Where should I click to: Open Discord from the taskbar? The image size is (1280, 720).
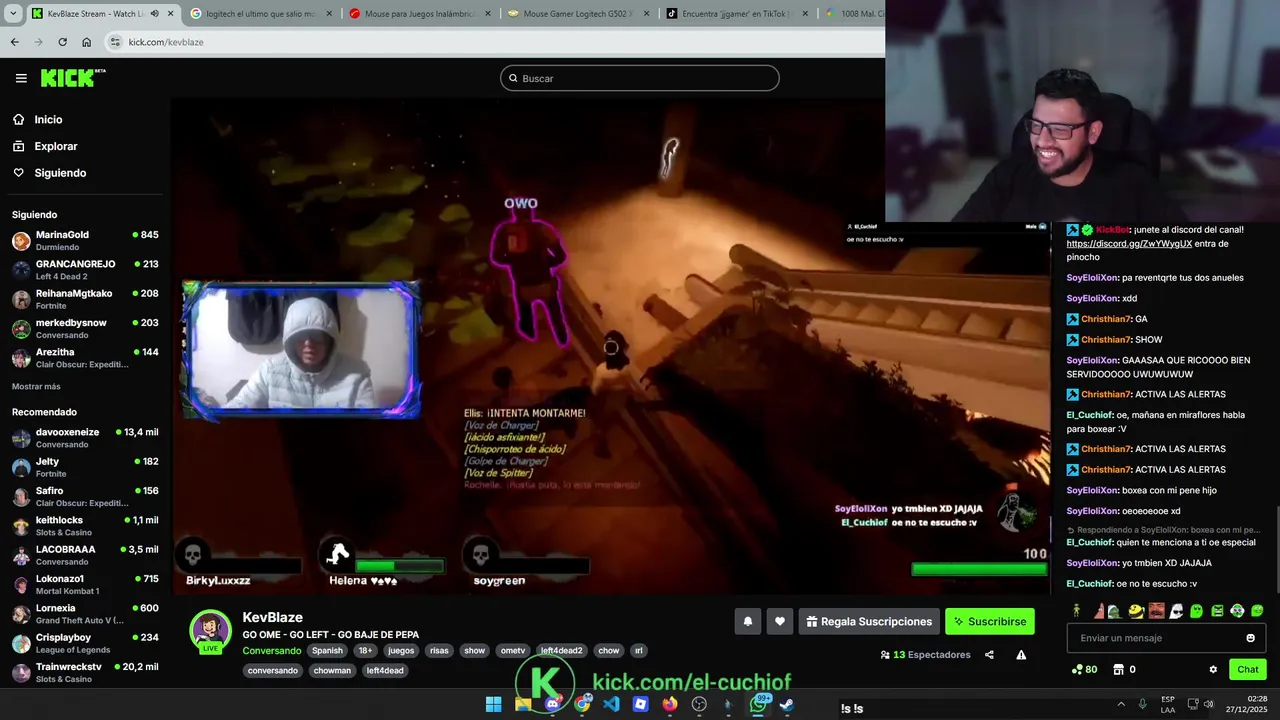pyautogui.click(x=552, y=704)
